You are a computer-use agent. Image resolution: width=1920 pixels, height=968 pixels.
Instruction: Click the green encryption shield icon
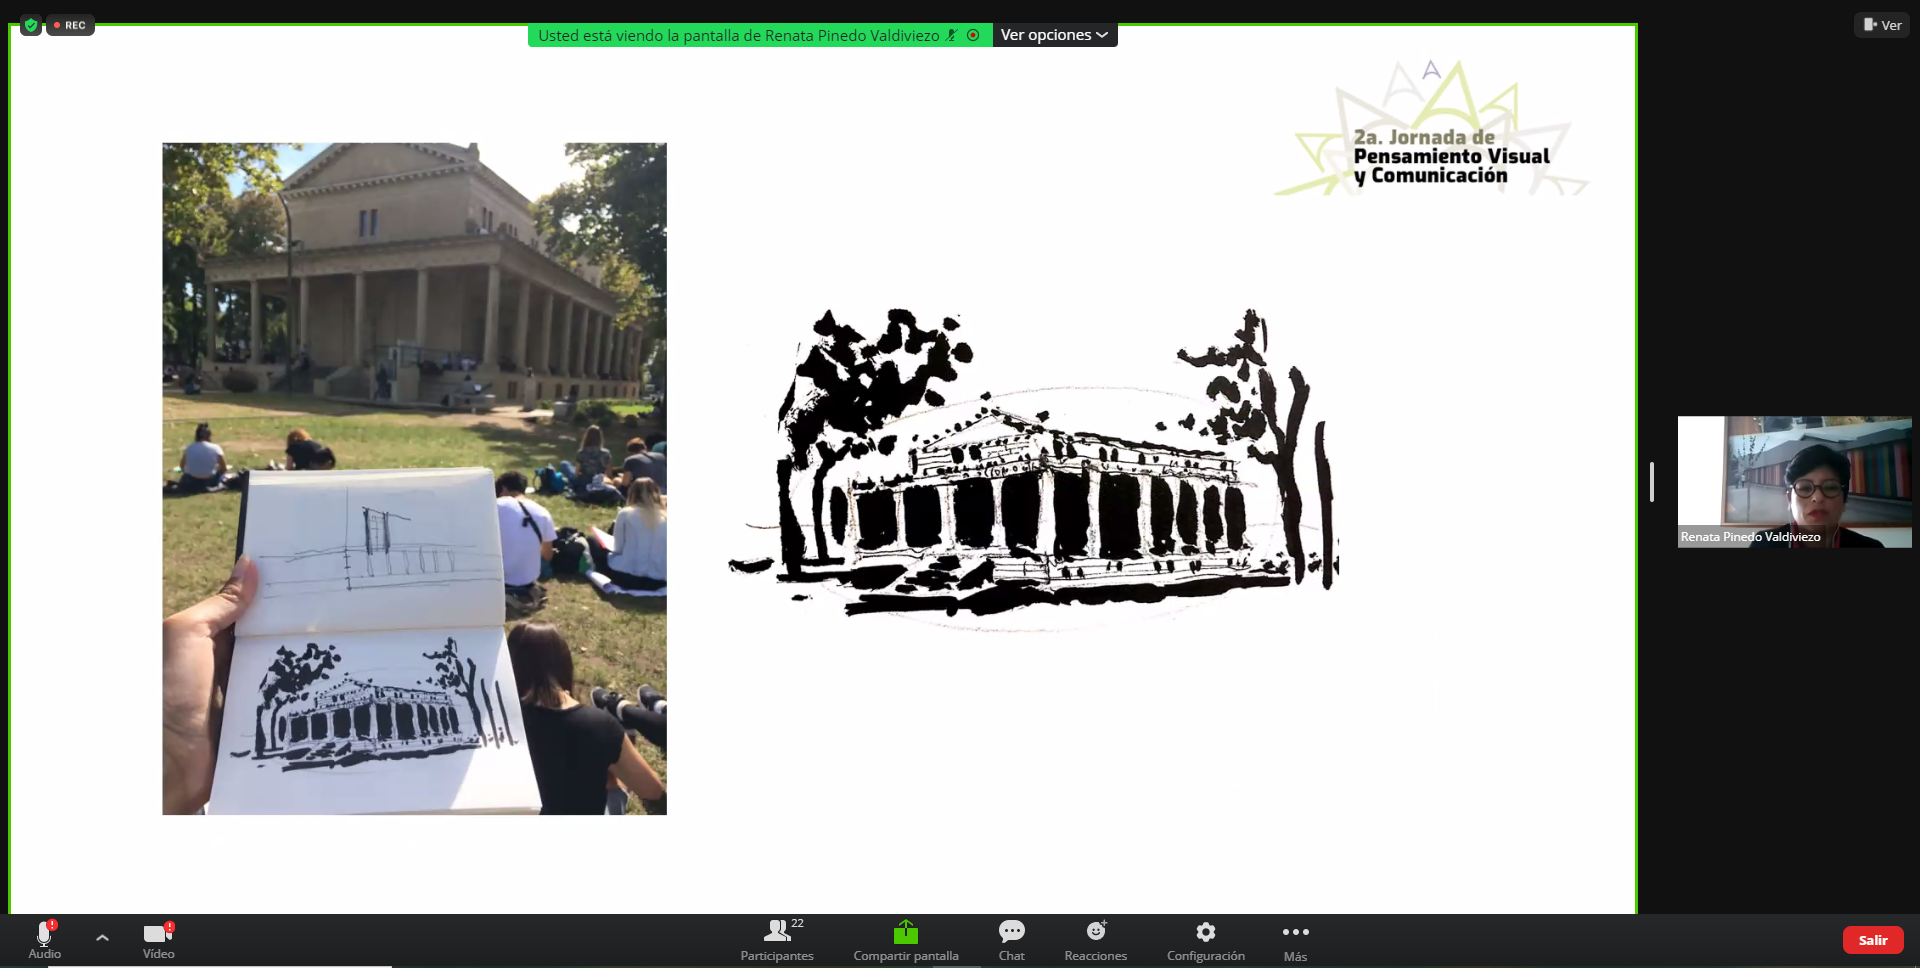pyautogui.click(x=31, y=25)
